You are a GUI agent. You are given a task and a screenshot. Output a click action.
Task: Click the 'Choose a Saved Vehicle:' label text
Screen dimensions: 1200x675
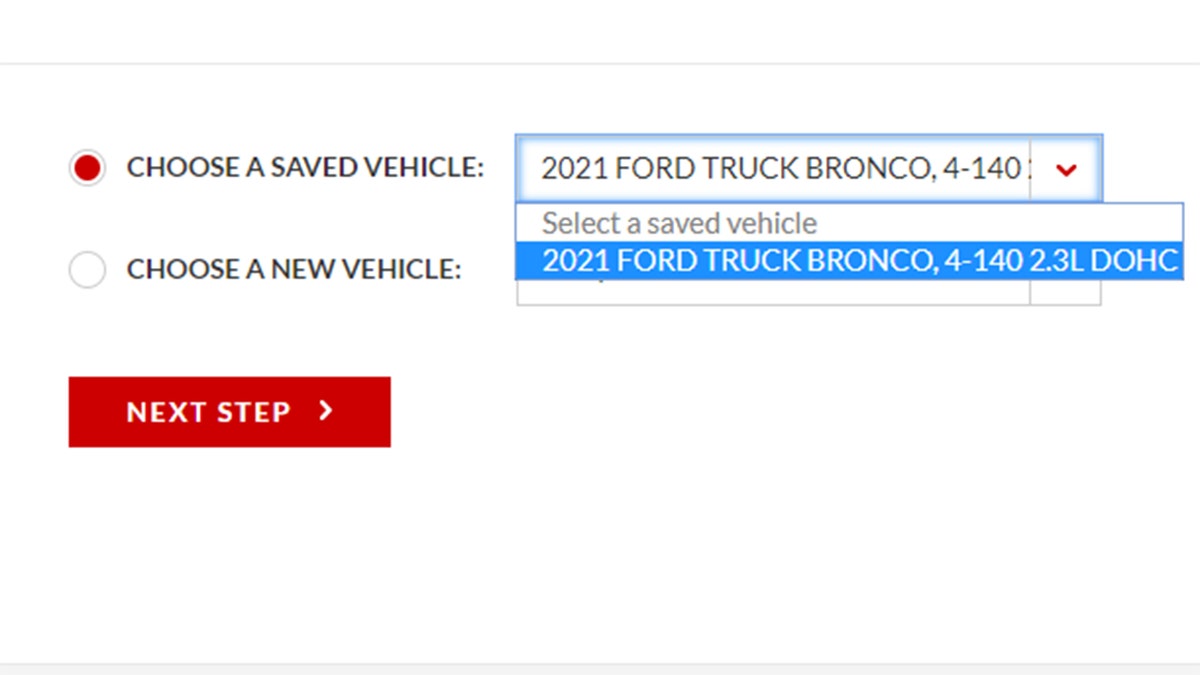click(305, 167)
